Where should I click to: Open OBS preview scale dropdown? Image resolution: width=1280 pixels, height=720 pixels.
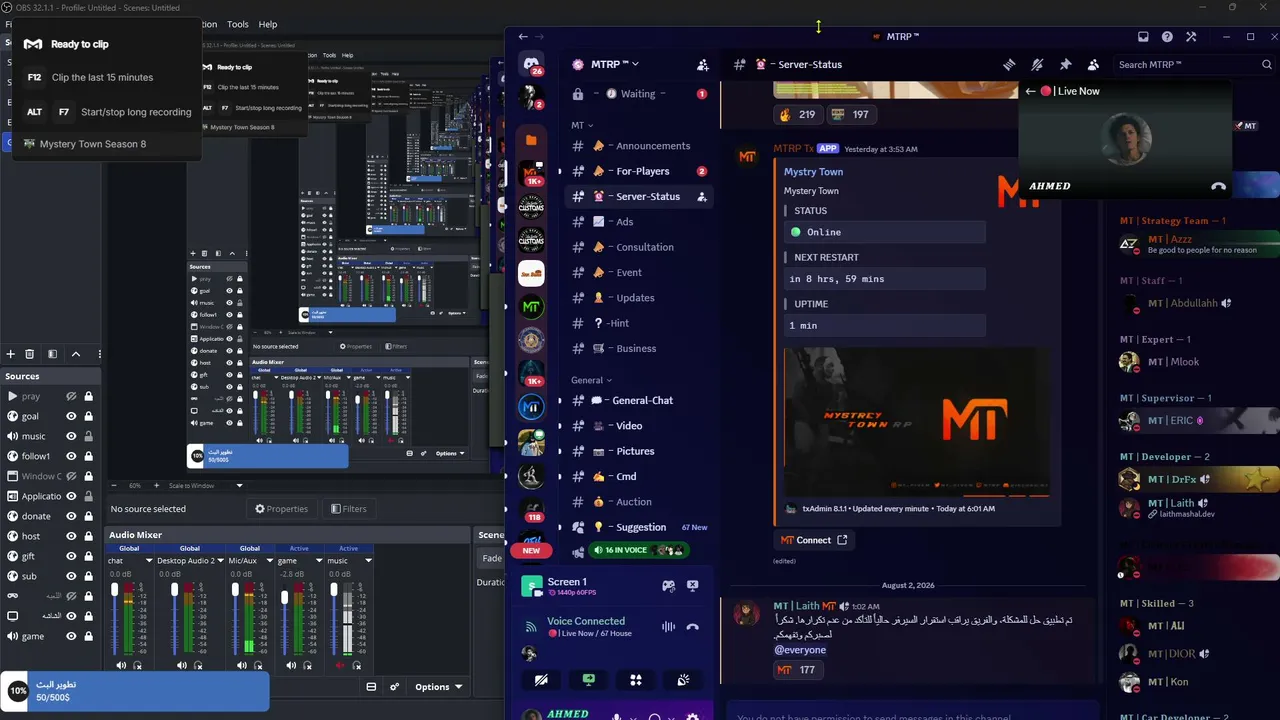coord(239,486)
